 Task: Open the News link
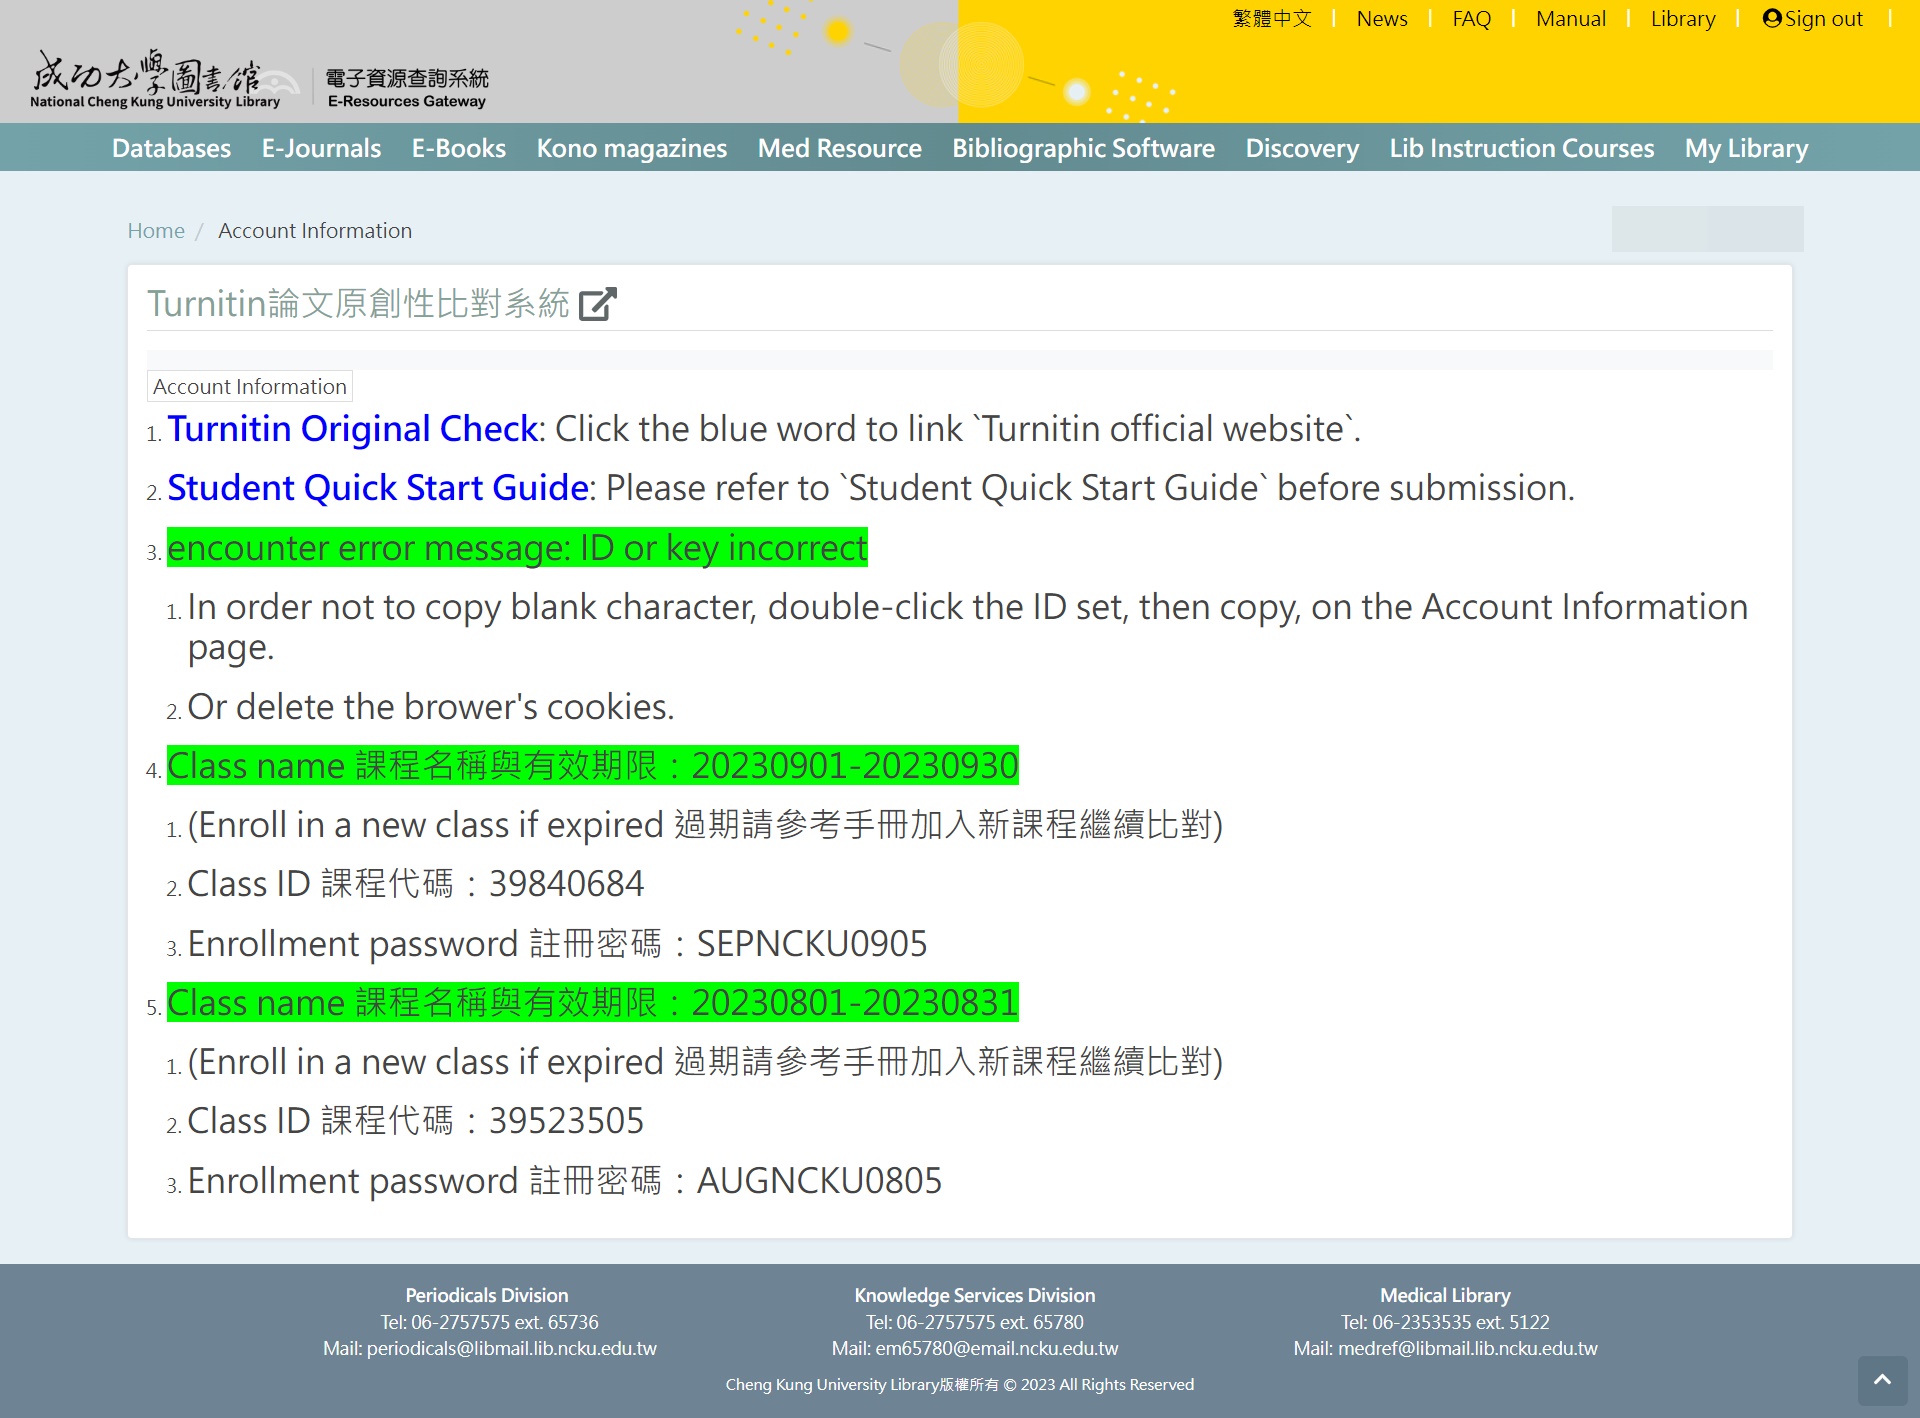coord(1382,19)
